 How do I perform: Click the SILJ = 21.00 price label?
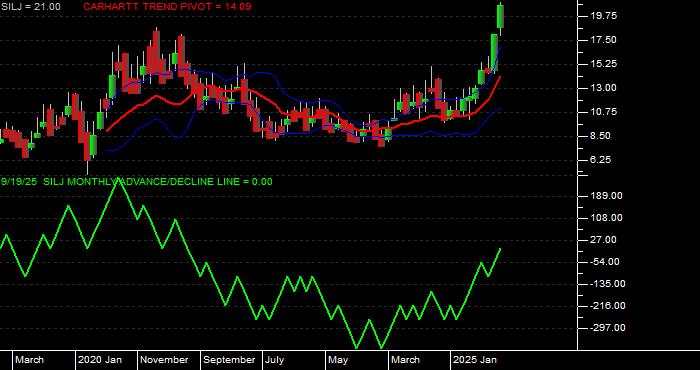pyautogui.click(x=31, y=7)
